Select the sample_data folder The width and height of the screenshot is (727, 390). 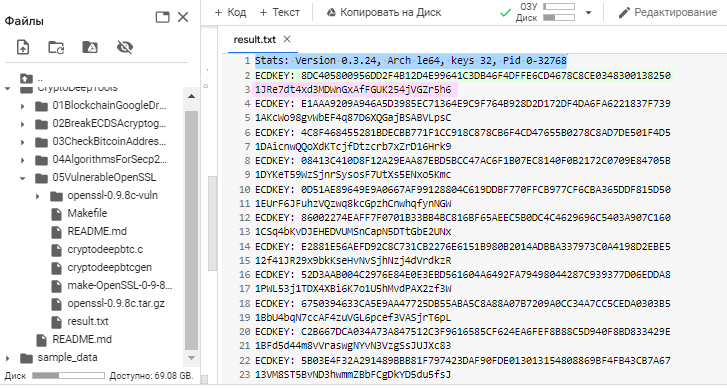coord(59,358)
